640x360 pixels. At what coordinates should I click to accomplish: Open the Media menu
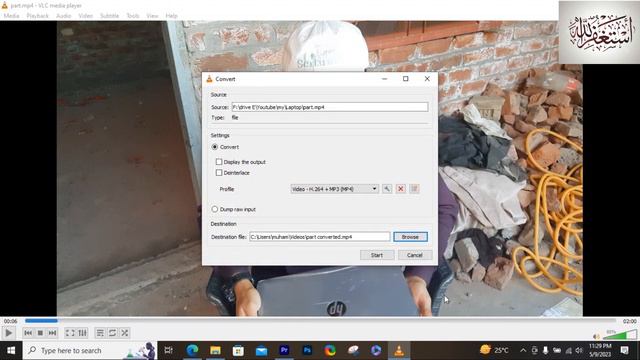[11, 16]
